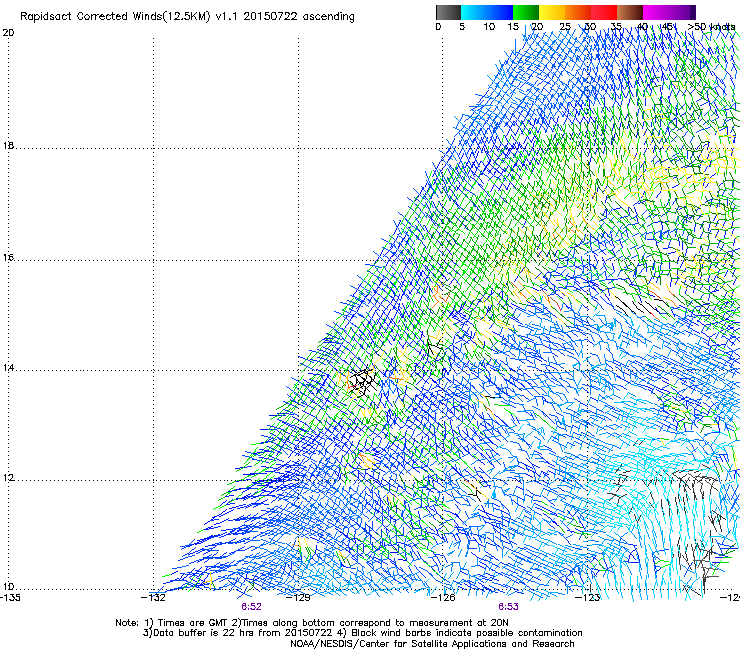Click the latitude label 20
Image resolution: width=740 pixels, height=650 pixels.
pos(8,33)
